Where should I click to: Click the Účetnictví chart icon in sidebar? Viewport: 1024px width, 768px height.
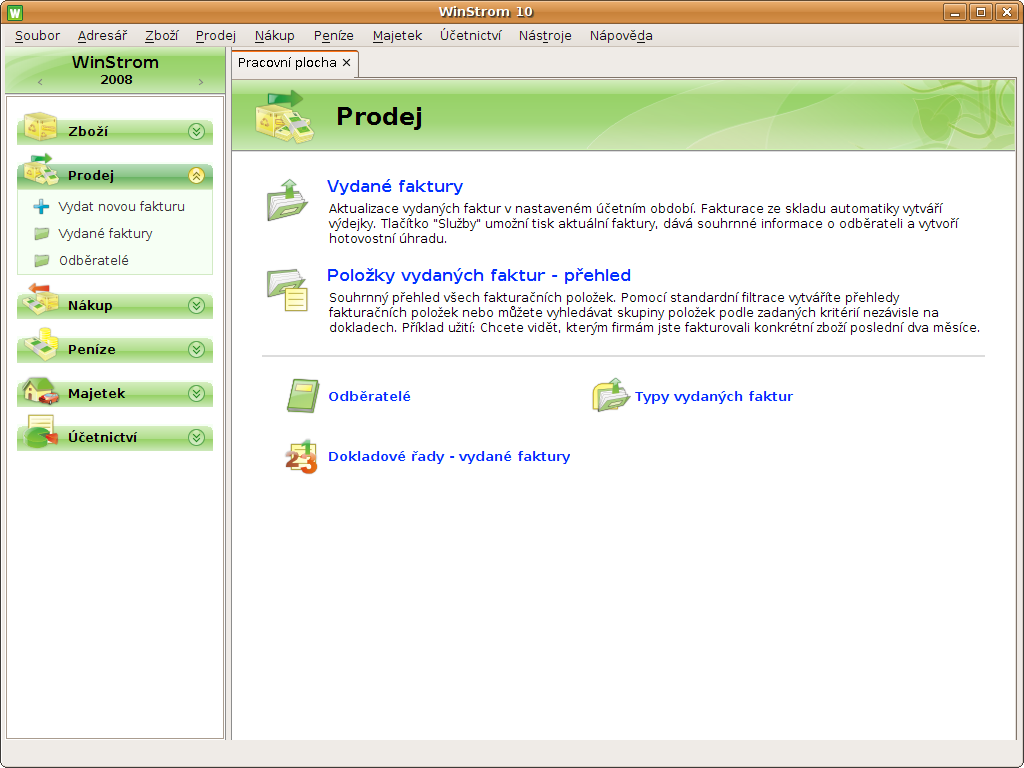40,435
